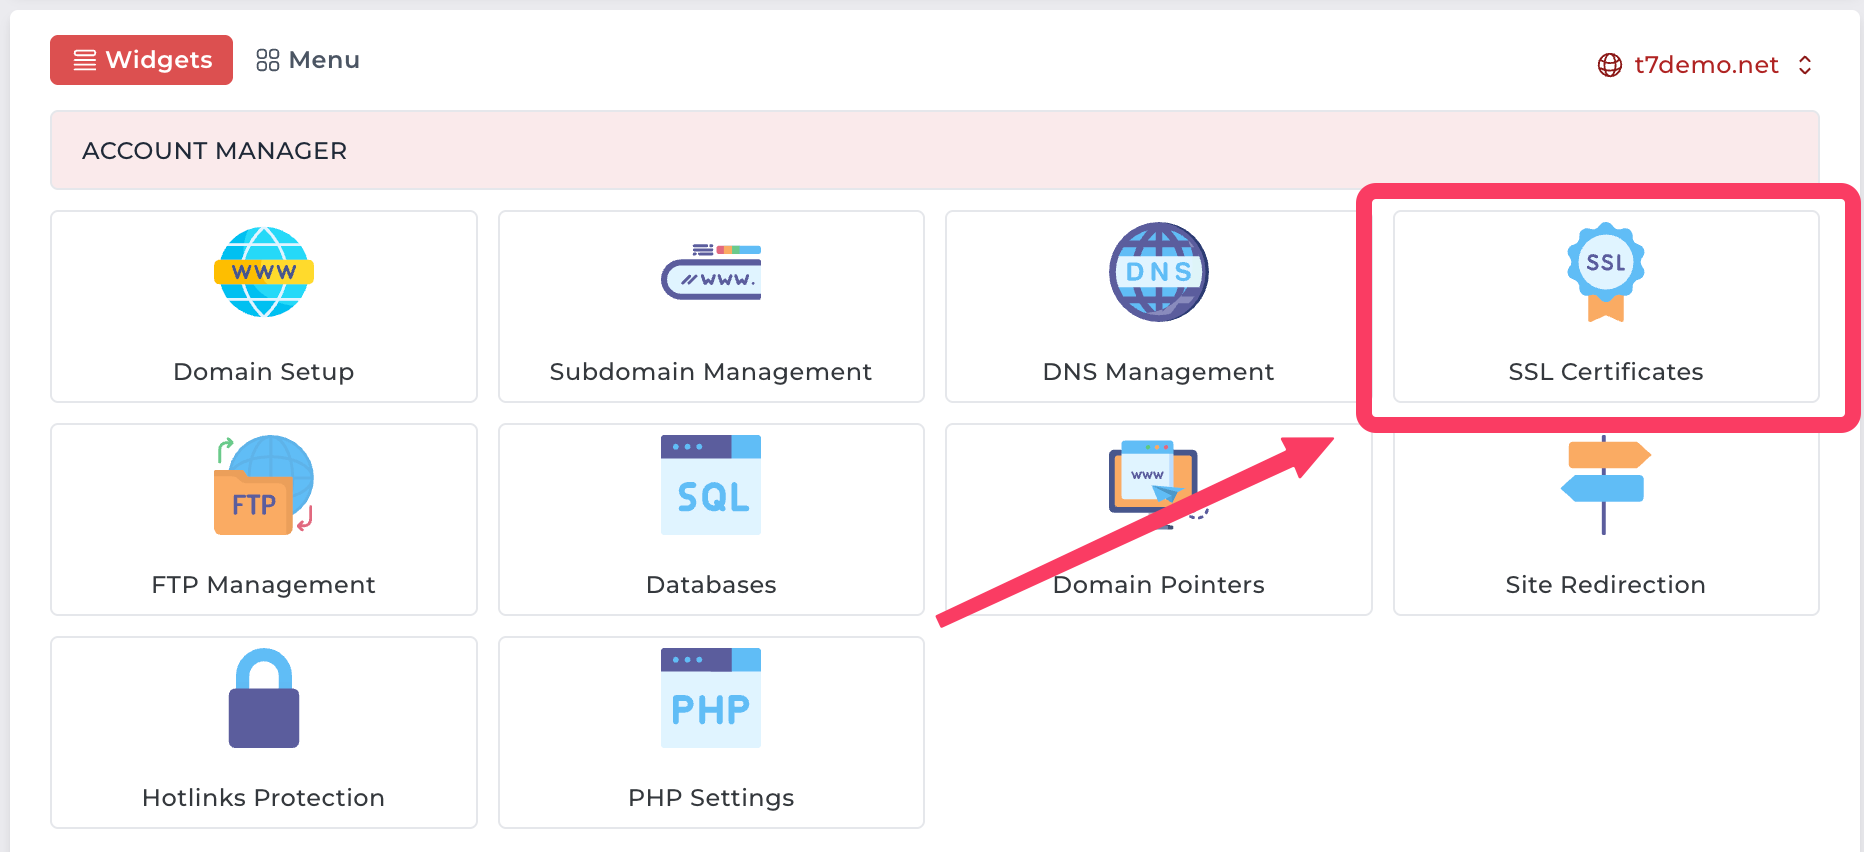
Task: Click the Domain Setup globe icon
Action: tap(263, 272)
